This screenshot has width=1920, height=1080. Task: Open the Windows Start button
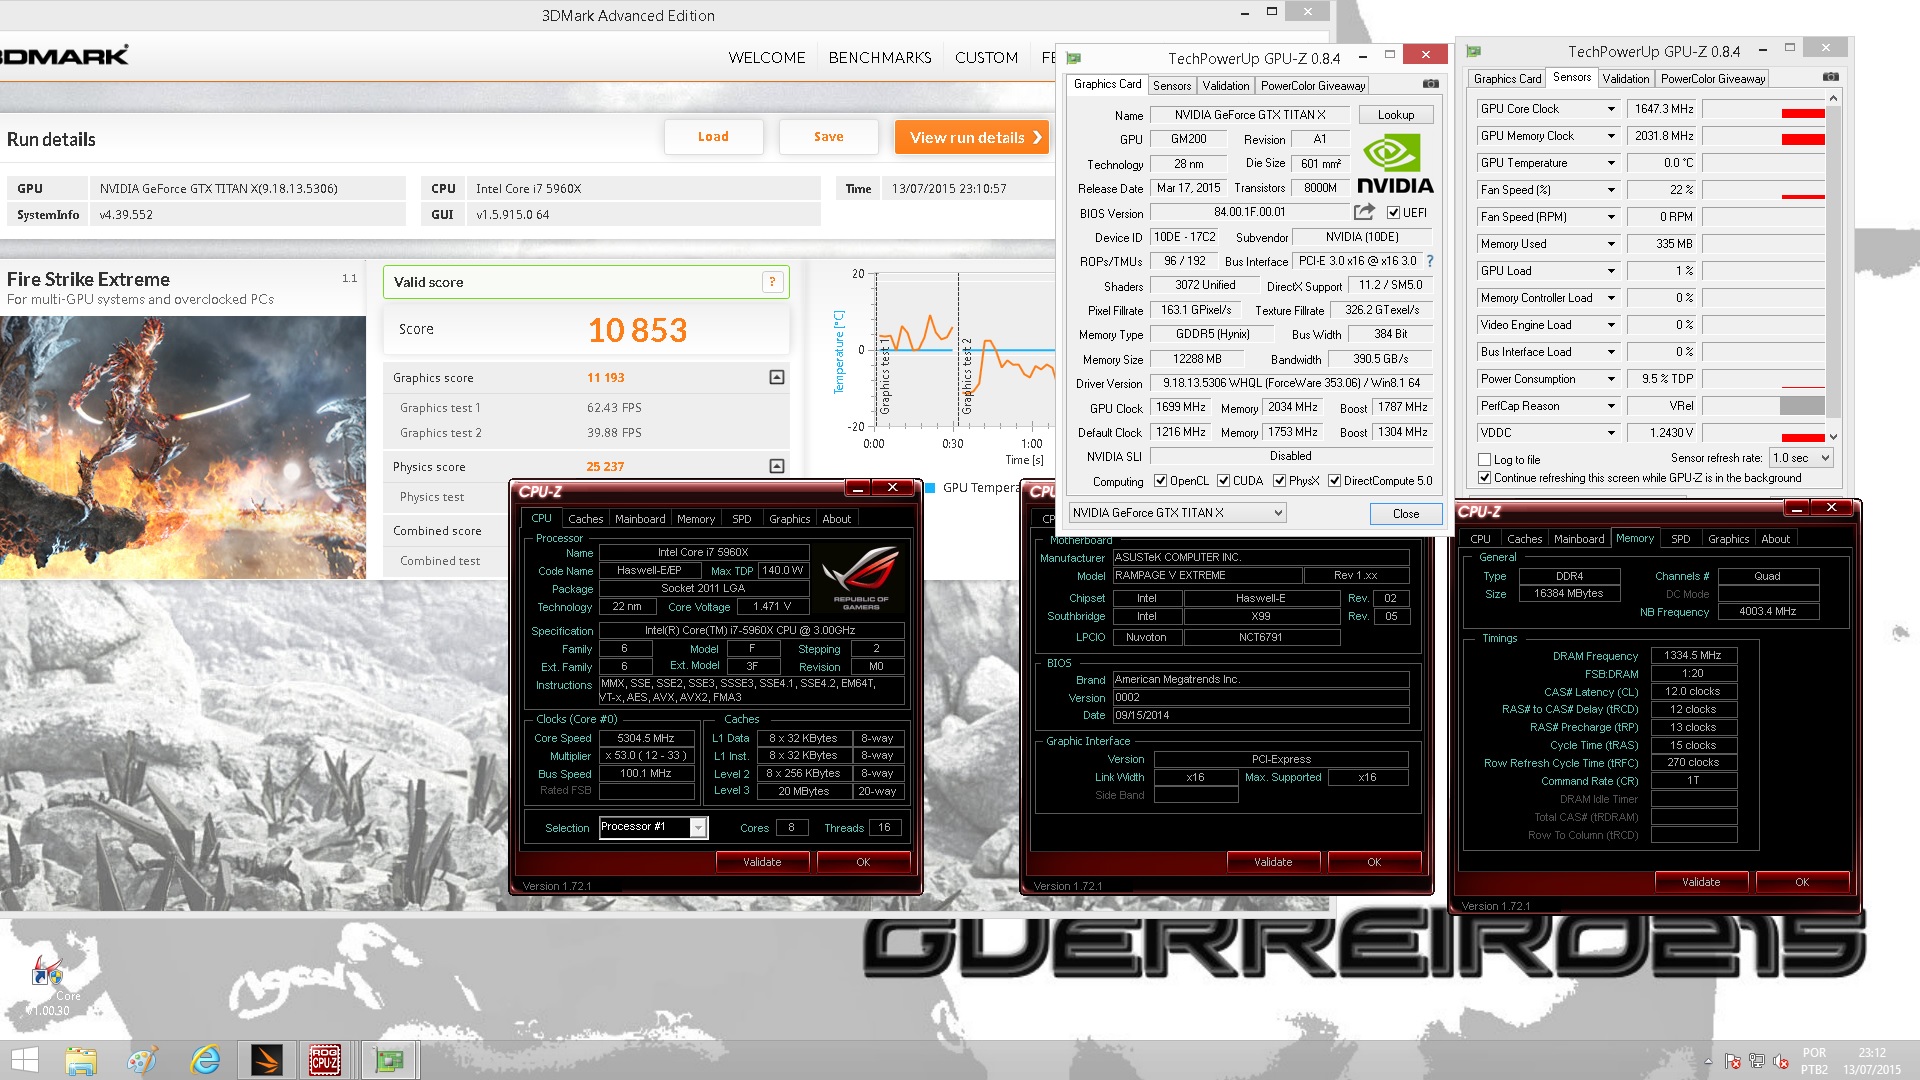coord(24,1060)
